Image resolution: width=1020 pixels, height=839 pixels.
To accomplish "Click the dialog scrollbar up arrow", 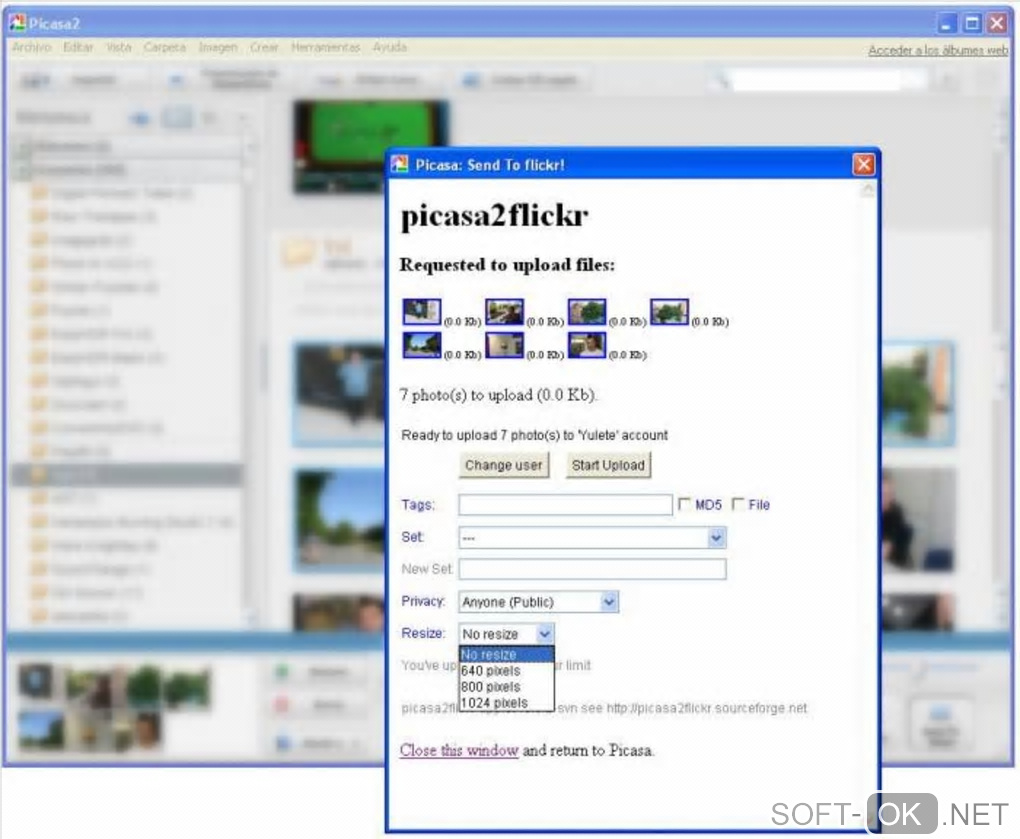I will 867,189.
